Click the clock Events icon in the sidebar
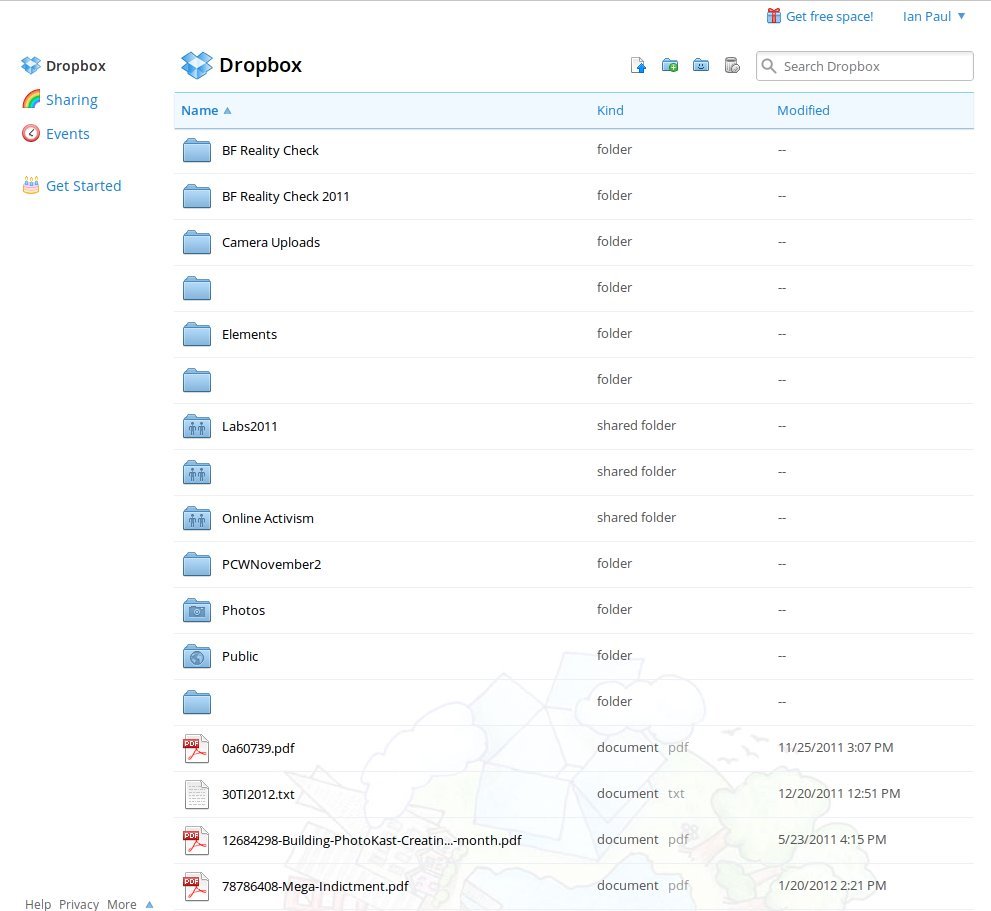The height and width of the screenshot is (911, 991). tap(30, 133)
